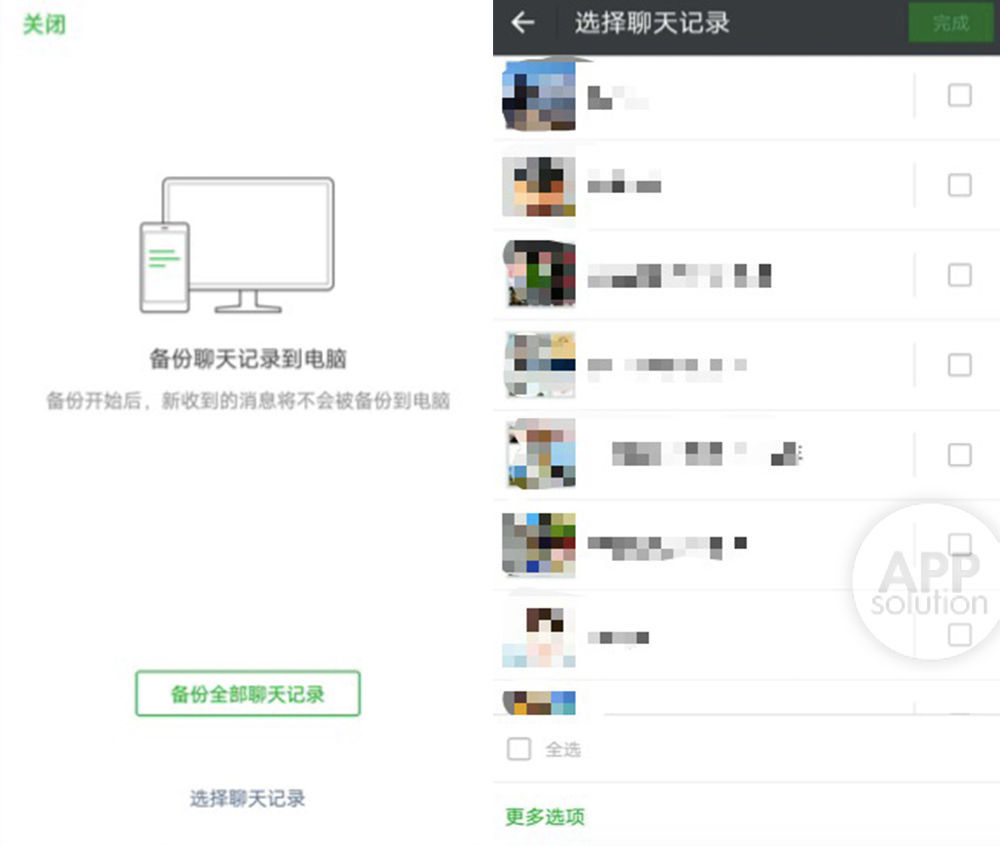Check the checkbox for the sixth chat
Screen dimensions: 1000x846
[x=959, y=544]
